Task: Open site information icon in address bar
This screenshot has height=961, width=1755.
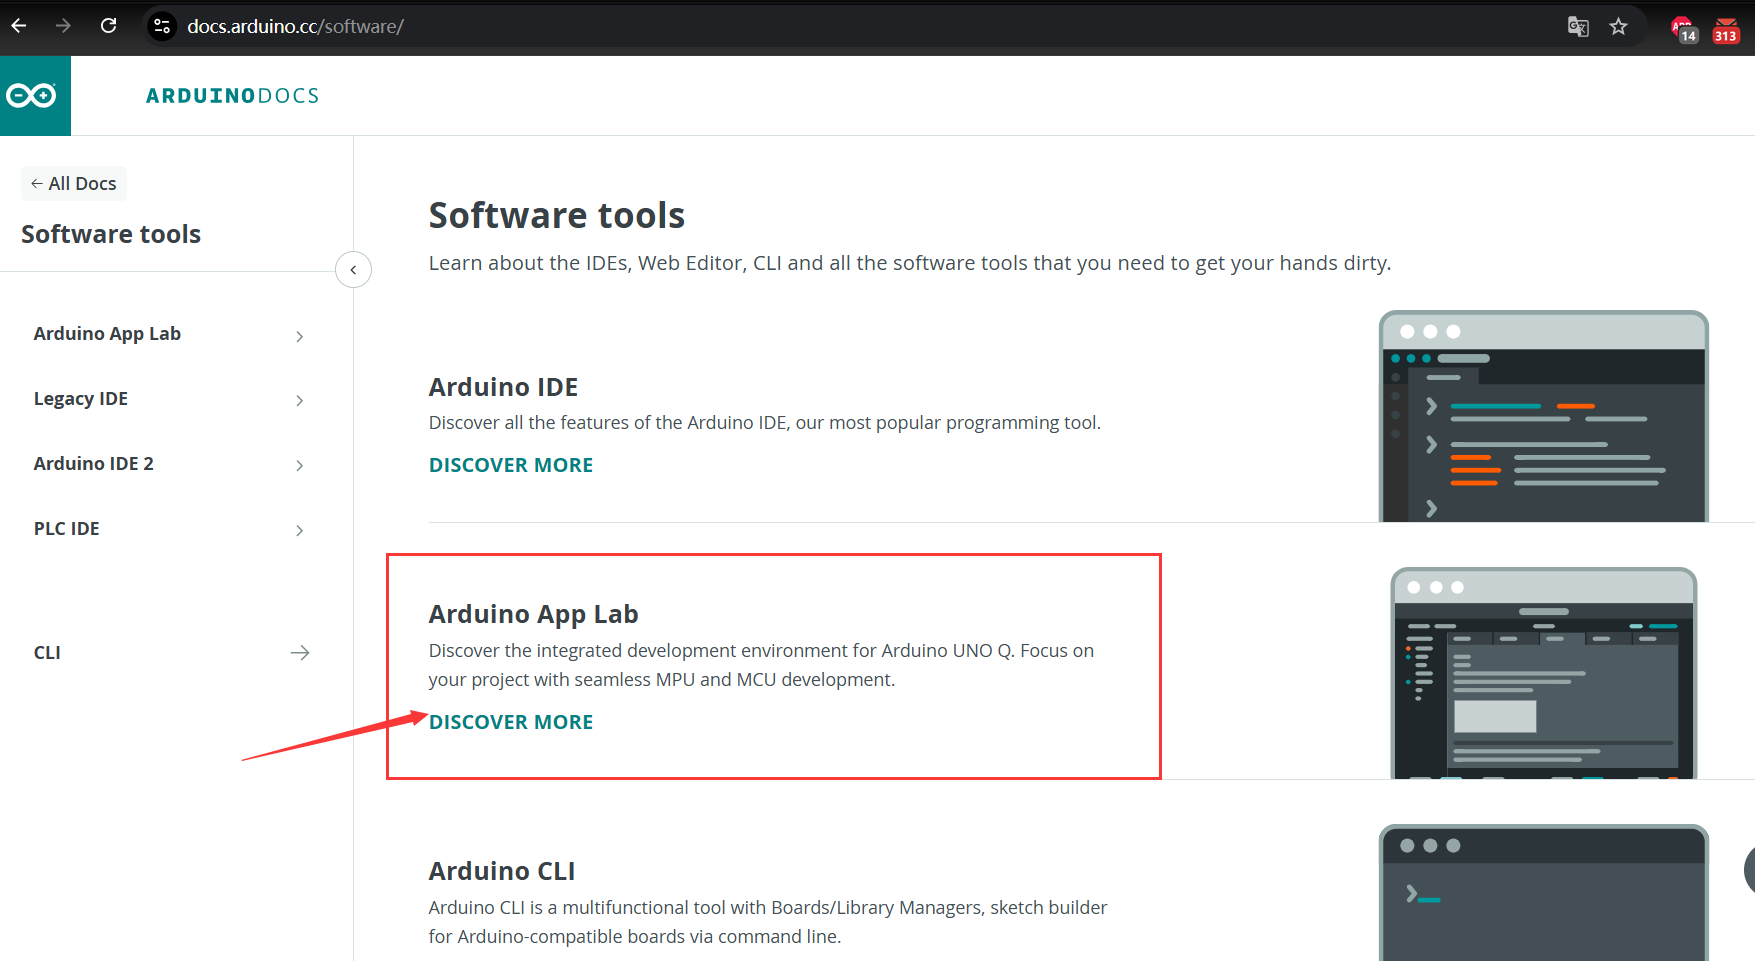Action: pos(162,26)
